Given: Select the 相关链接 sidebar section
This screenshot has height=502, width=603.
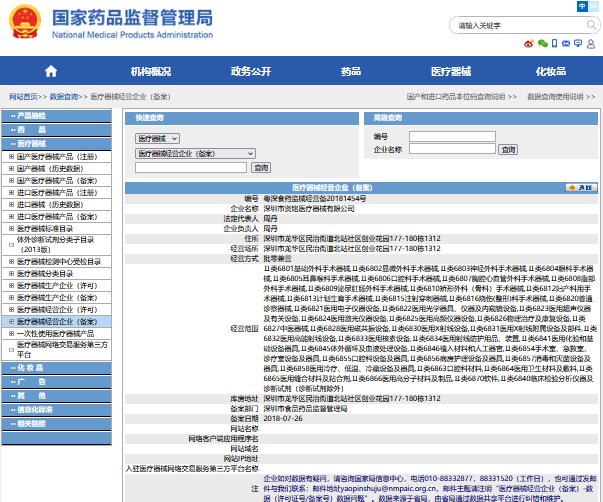Looking at the screenshot, I should (x=57, y=424).
